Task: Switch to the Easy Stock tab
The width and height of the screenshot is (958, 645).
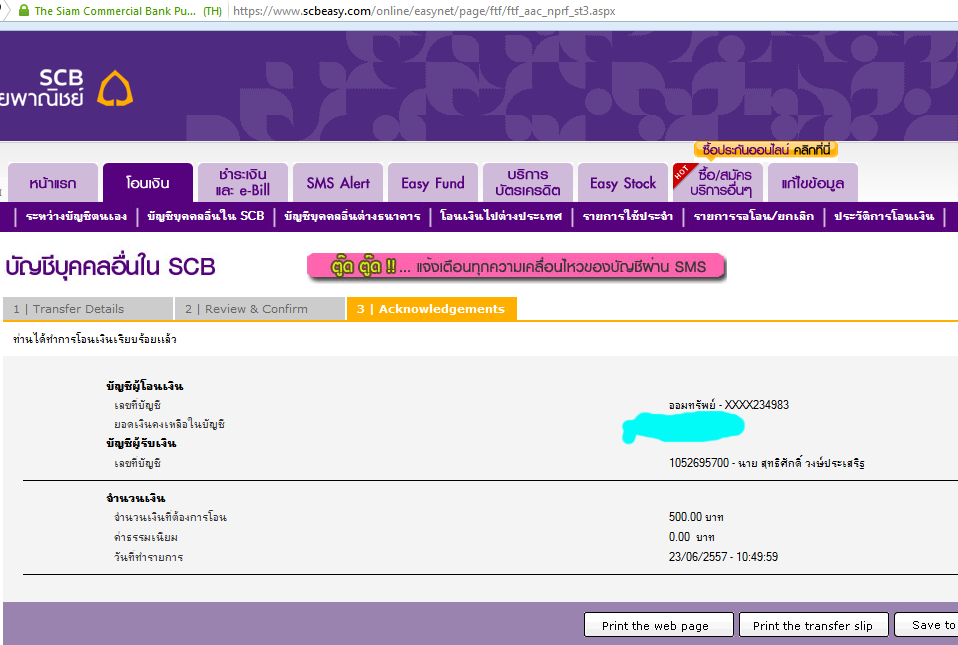Action: tap(623, 183)
